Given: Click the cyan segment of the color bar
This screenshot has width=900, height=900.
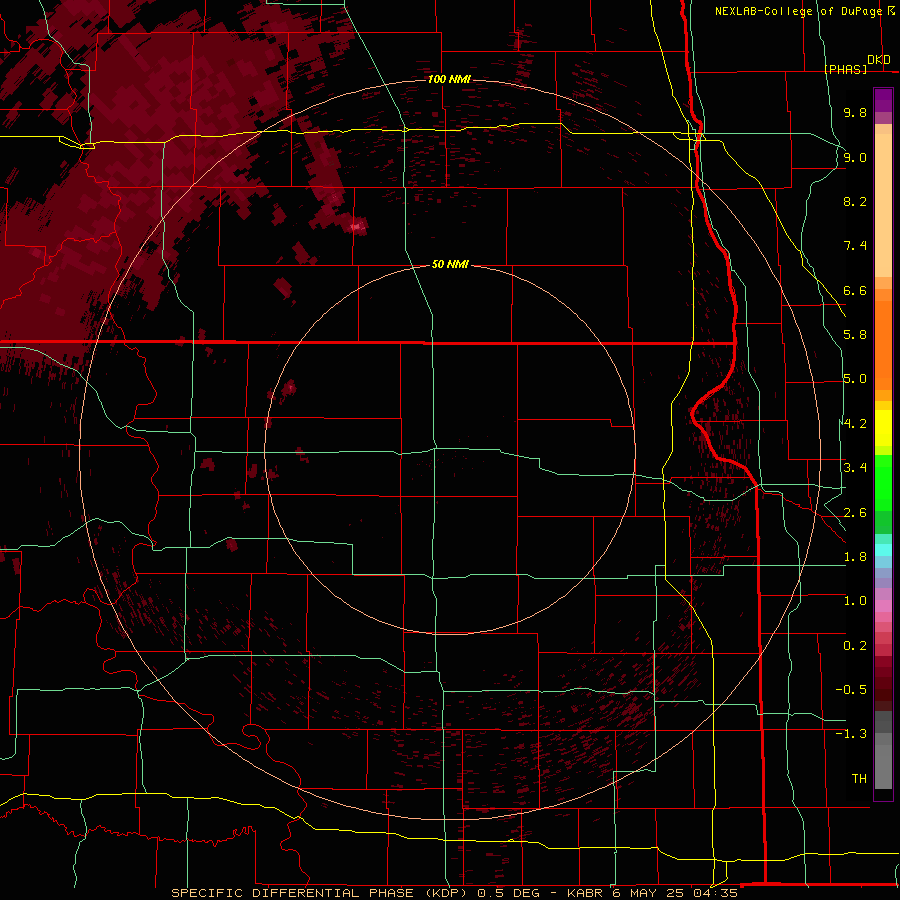Looking at the screenshot, I should click(x=883, y=550).
